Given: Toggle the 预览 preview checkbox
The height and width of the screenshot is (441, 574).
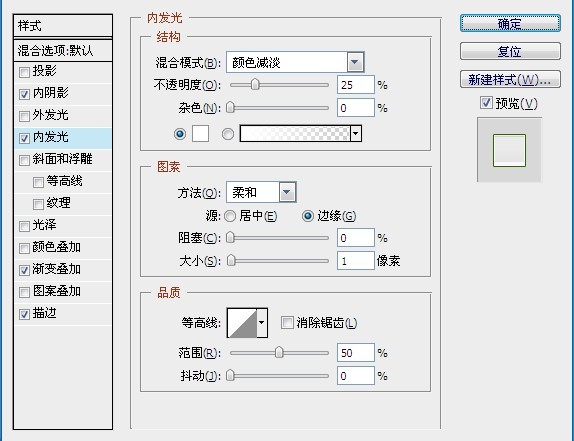Looking at the screenshot, I should (486, 102).
